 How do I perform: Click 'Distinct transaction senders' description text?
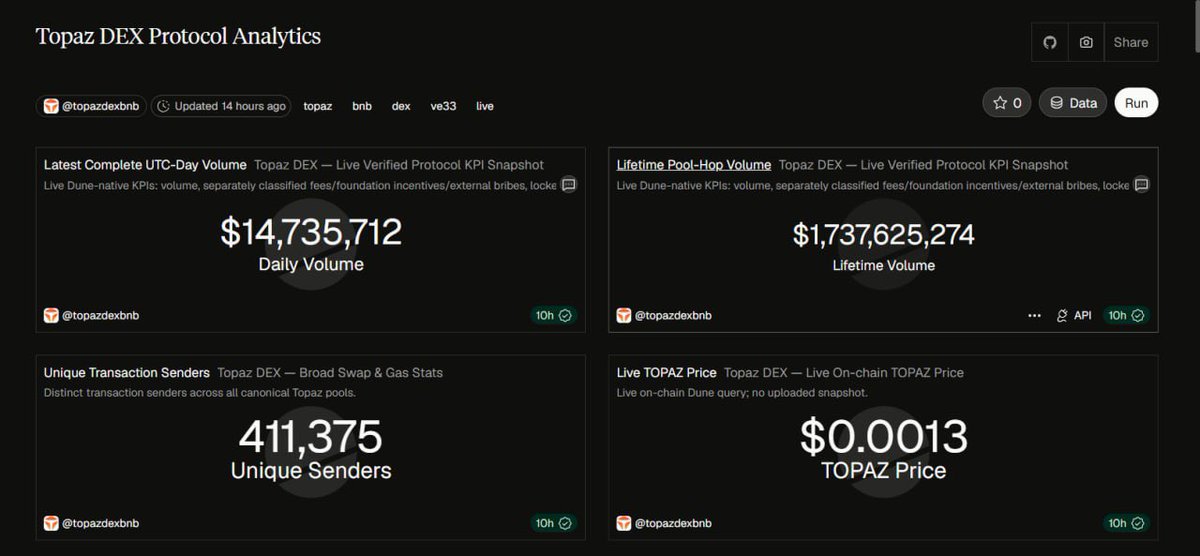tap(200, 392)
